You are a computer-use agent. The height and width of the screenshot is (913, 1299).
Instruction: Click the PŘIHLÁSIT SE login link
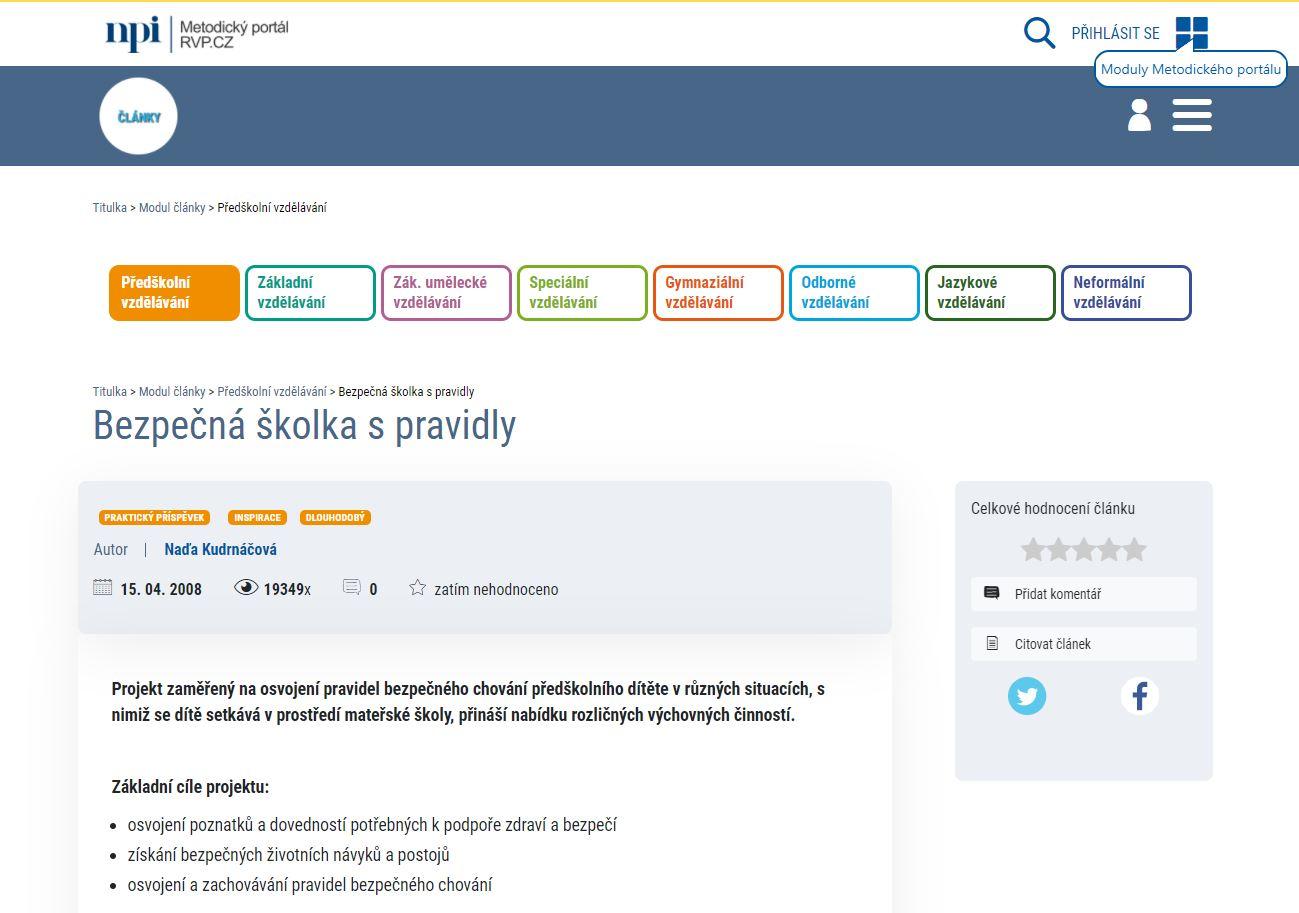pos(1115,33)
